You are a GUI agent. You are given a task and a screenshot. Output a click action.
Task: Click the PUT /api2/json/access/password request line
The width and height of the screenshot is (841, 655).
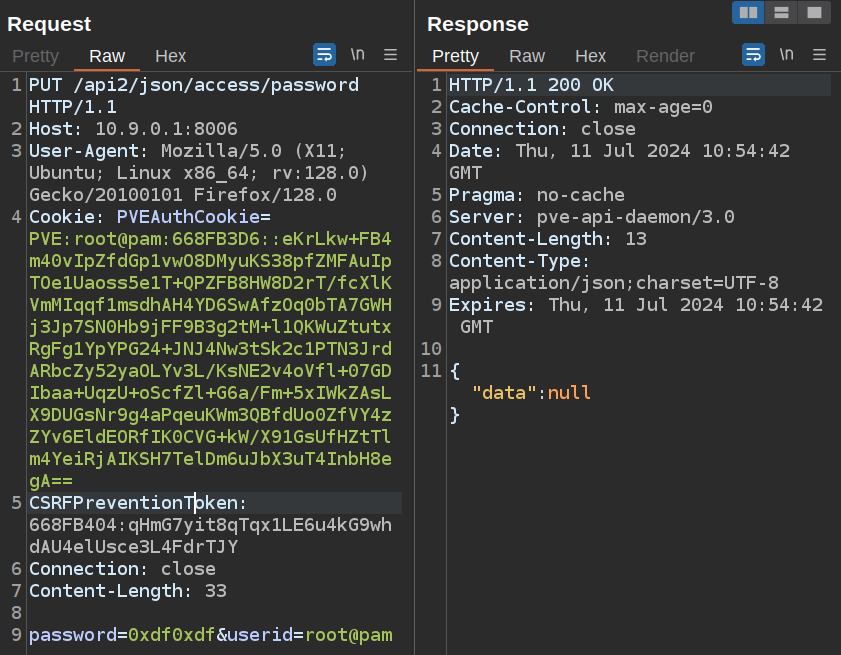(x=194, y=85)
